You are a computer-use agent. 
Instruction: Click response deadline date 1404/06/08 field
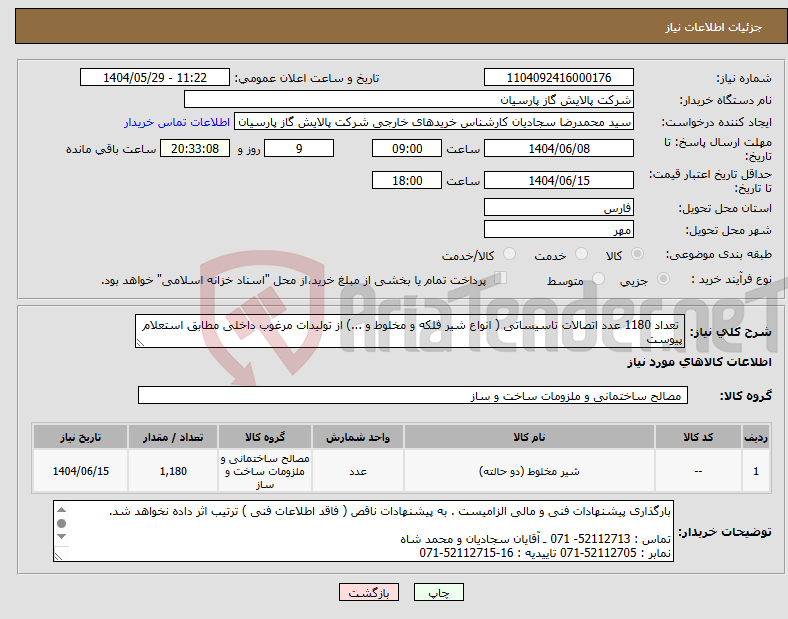(x=558, y=149)
